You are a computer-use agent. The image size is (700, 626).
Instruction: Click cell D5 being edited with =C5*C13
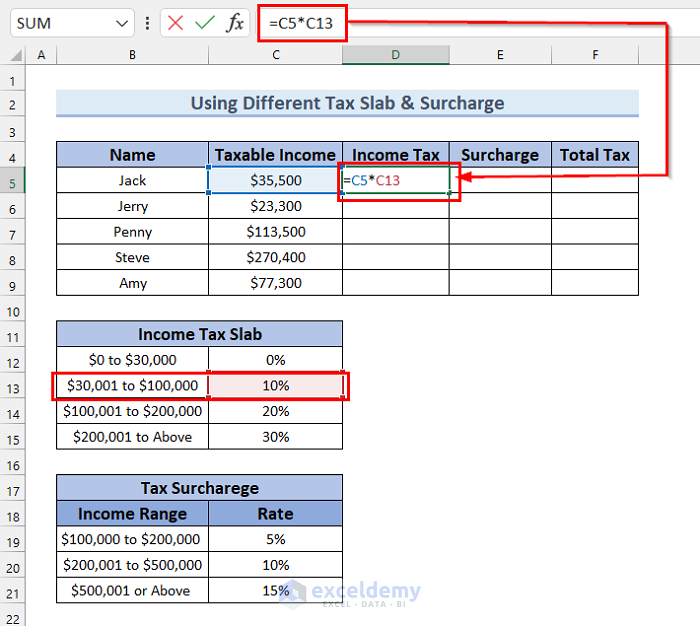(396, 180)
